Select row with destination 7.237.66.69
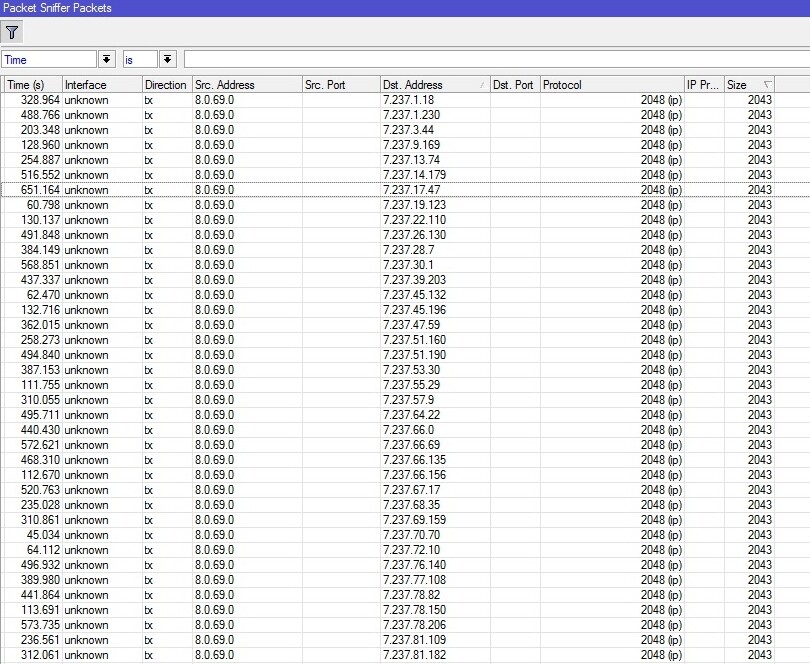The image size is (810, 664). point(405,444)
